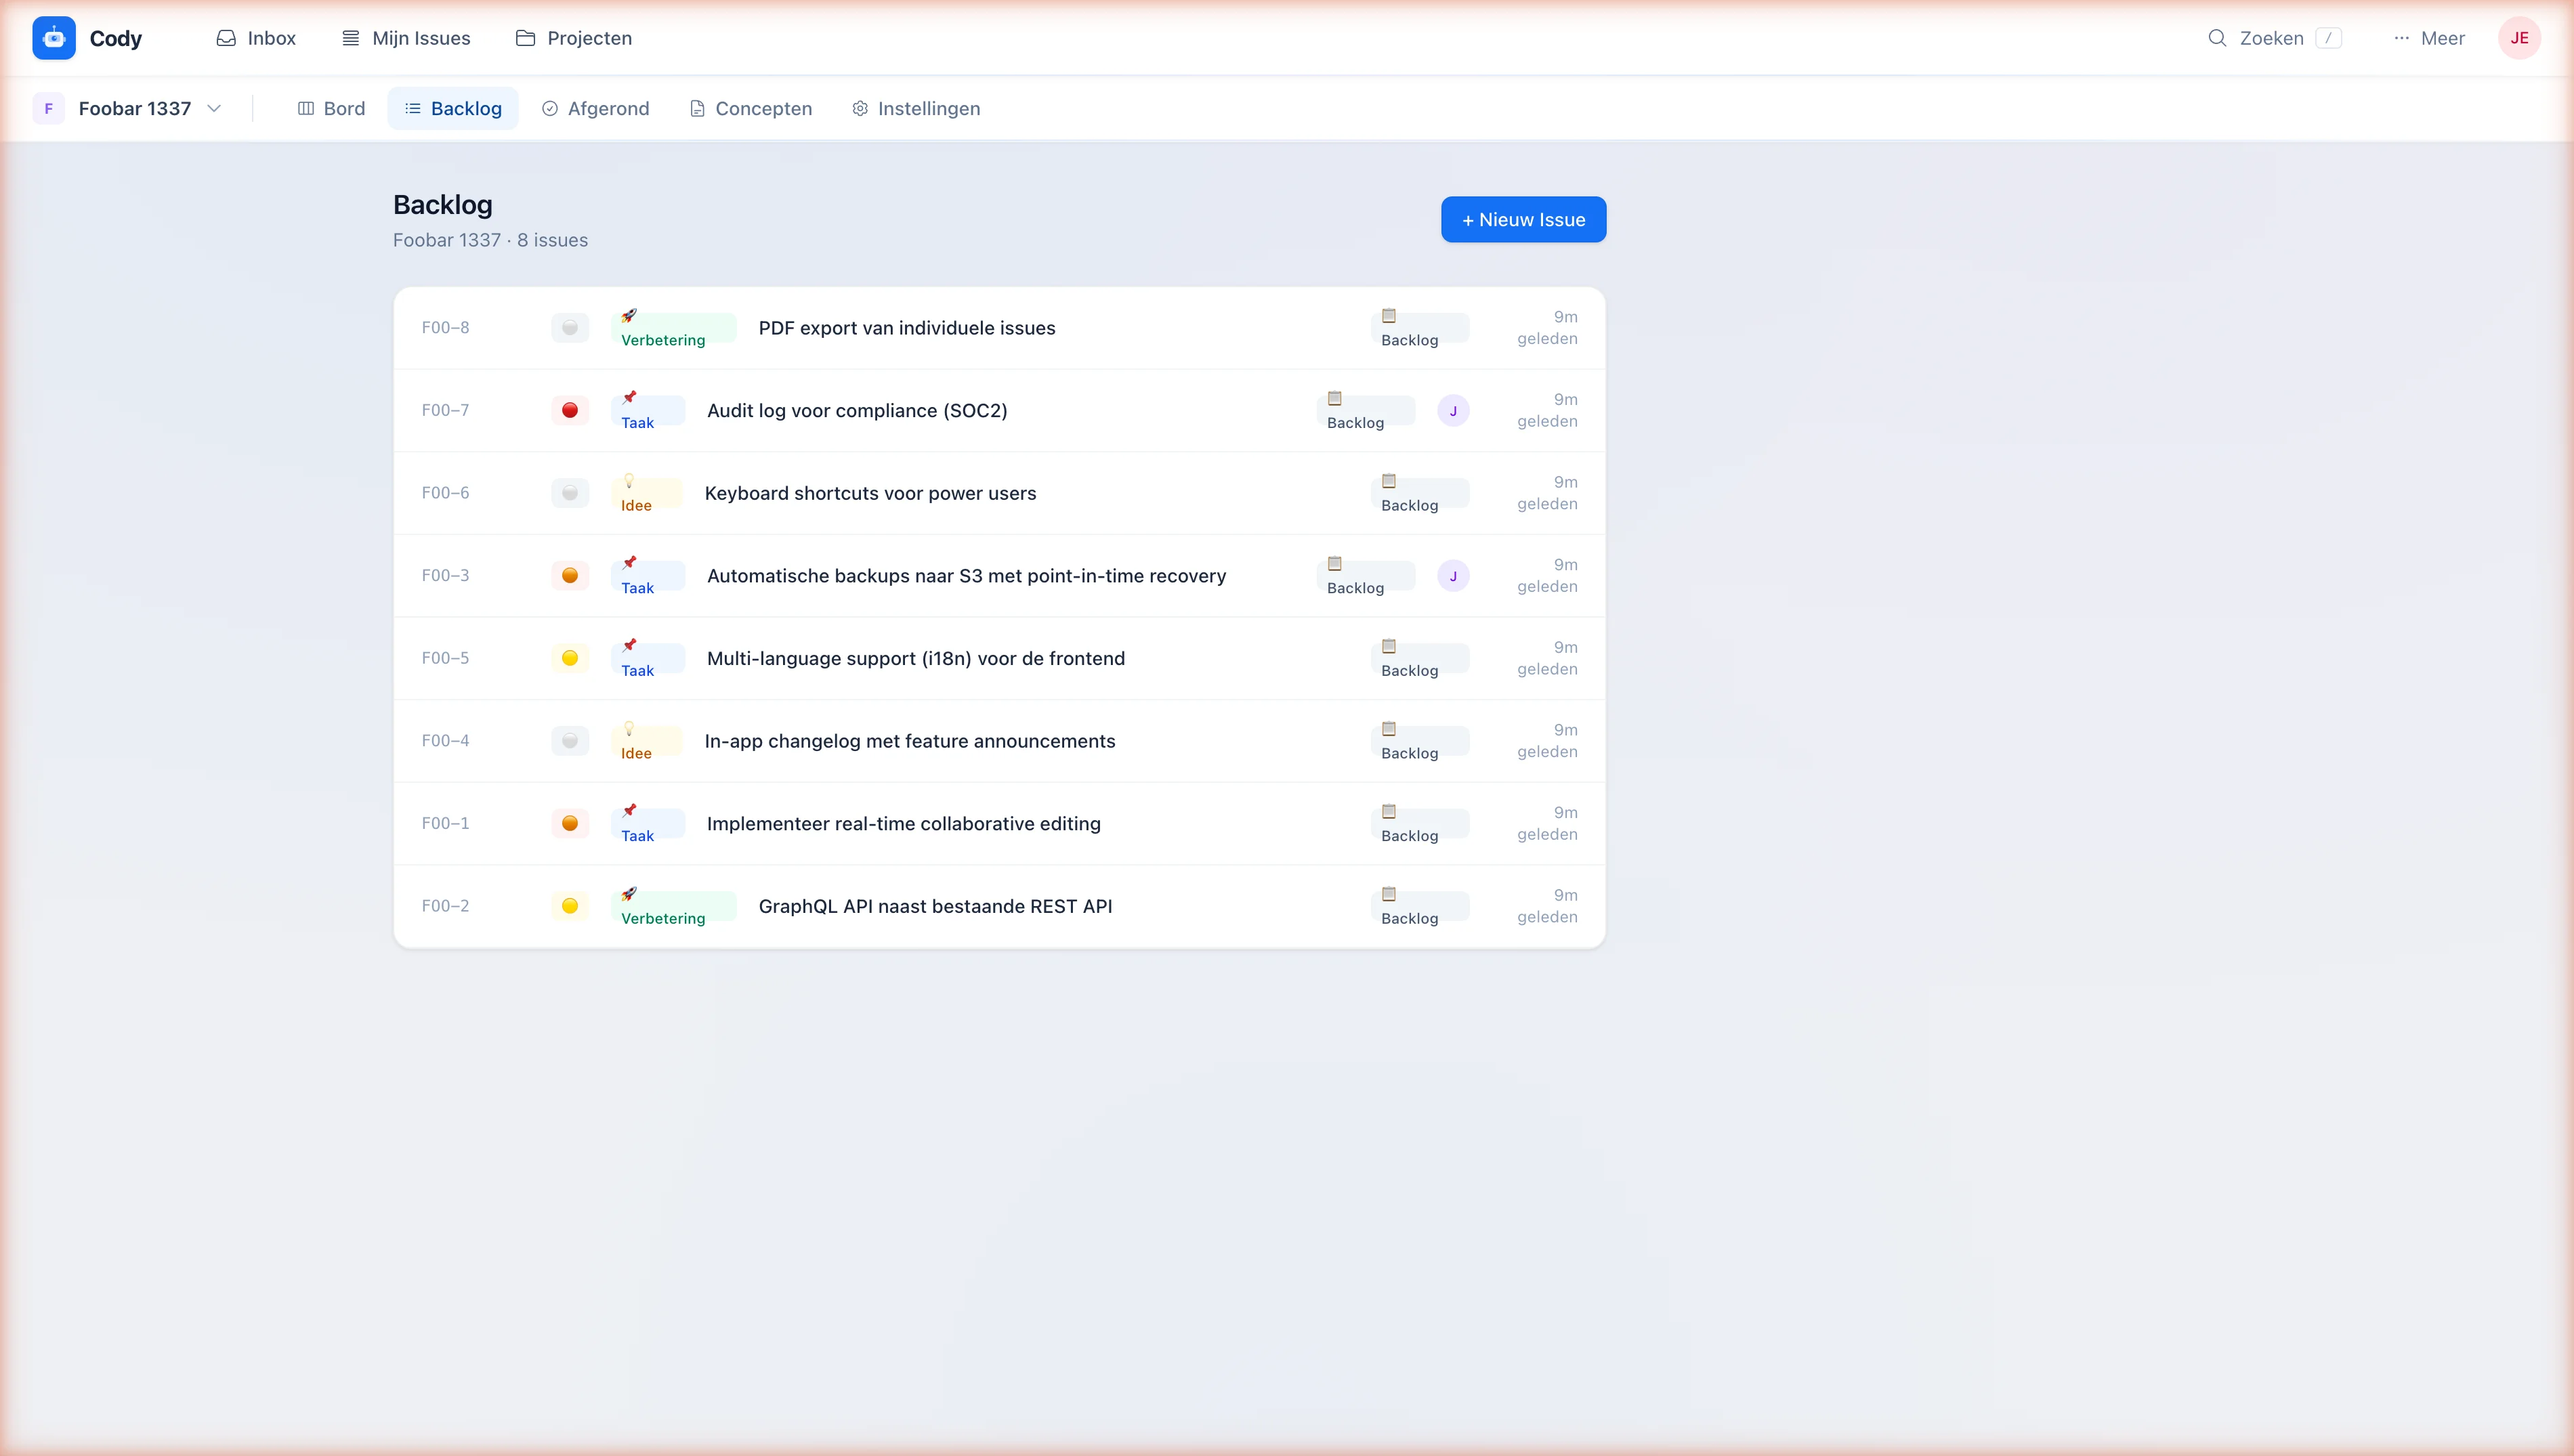2574x1456 pixels.
Task: Click the Cody app logo icon
Action: [x=53, y=38]
